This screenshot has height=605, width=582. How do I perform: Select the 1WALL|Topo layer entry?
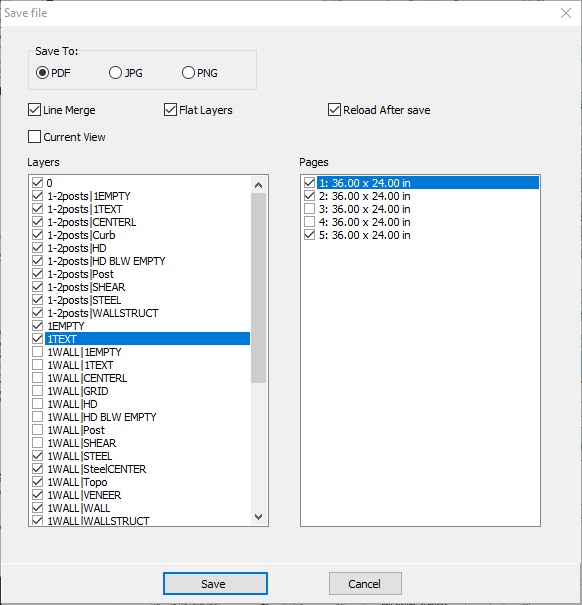(x=77, y=482)
